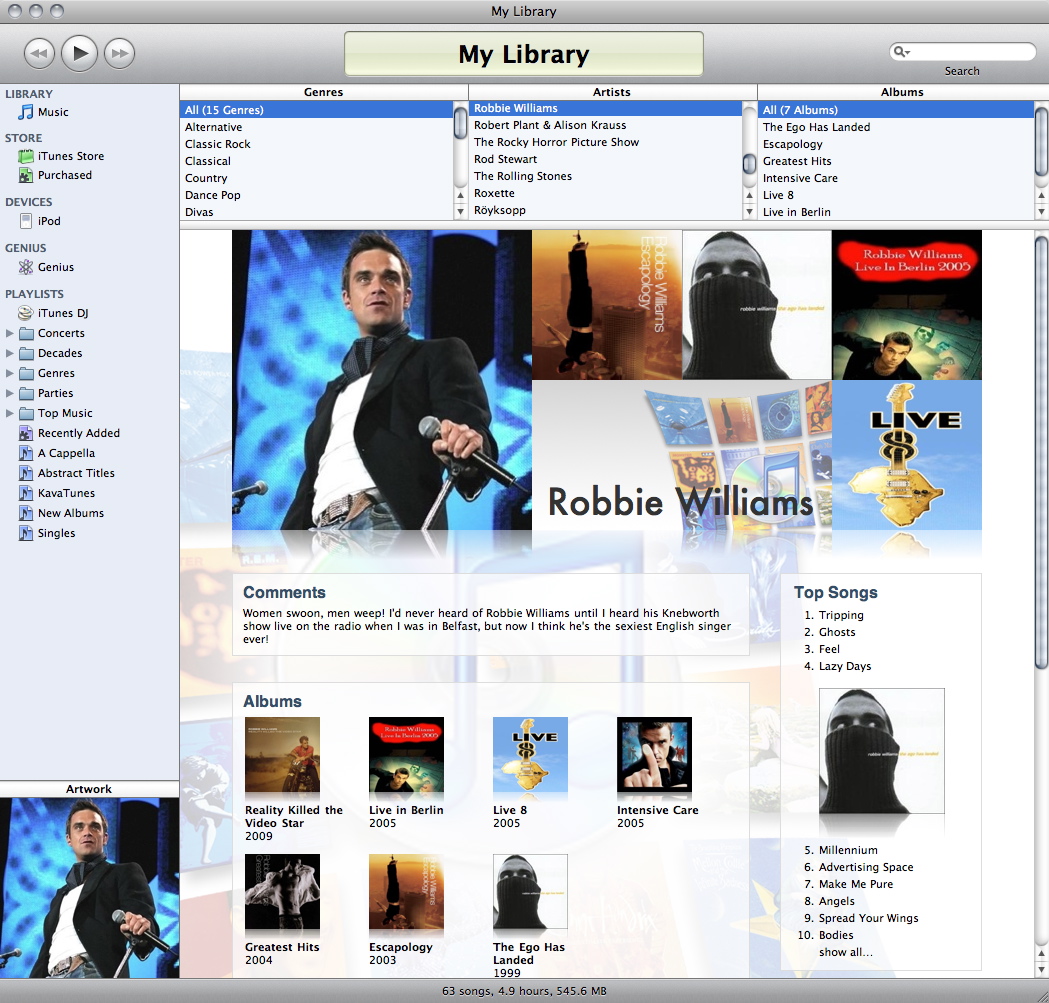
Task: Select the iTunes DJ playlist icon
Action: pos(25,312)
